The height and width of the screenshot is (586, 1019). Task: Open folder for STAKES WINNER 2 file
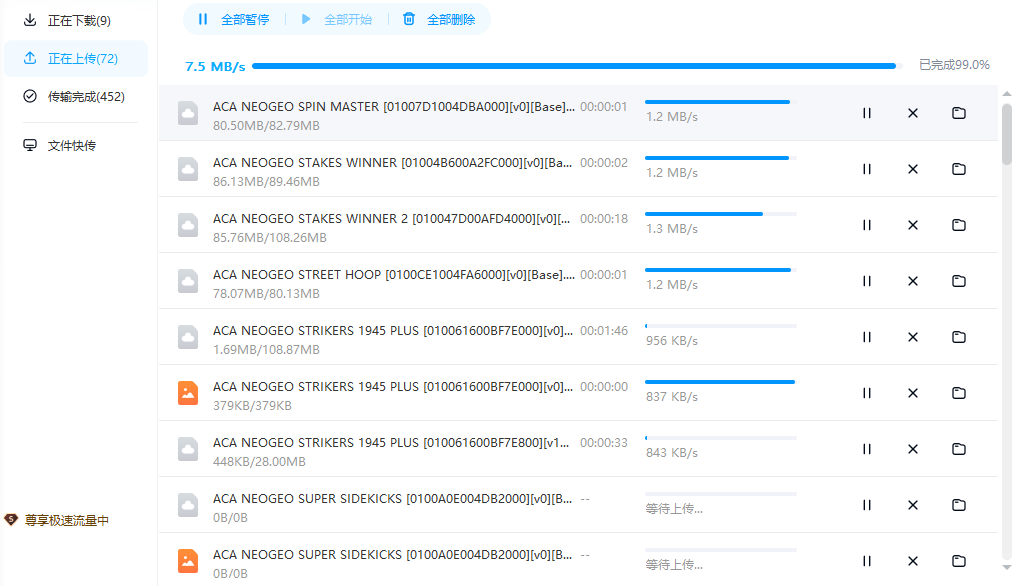pyautogui.click(x=959, y=225)
